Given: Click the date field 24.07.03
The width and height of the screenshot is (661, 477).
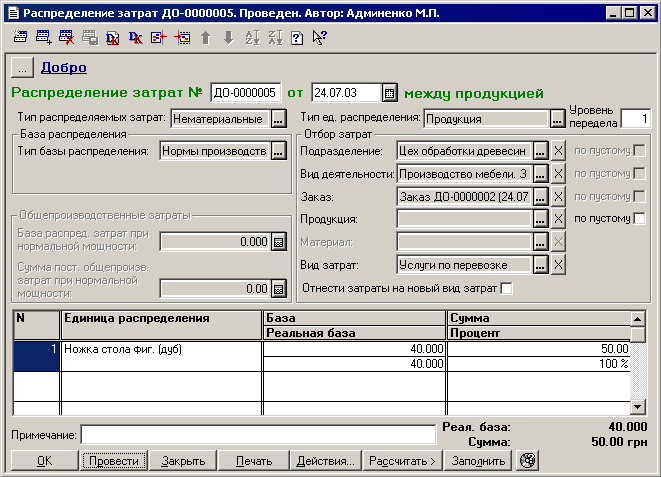Looking at the screenshot, I should point(347,93).
